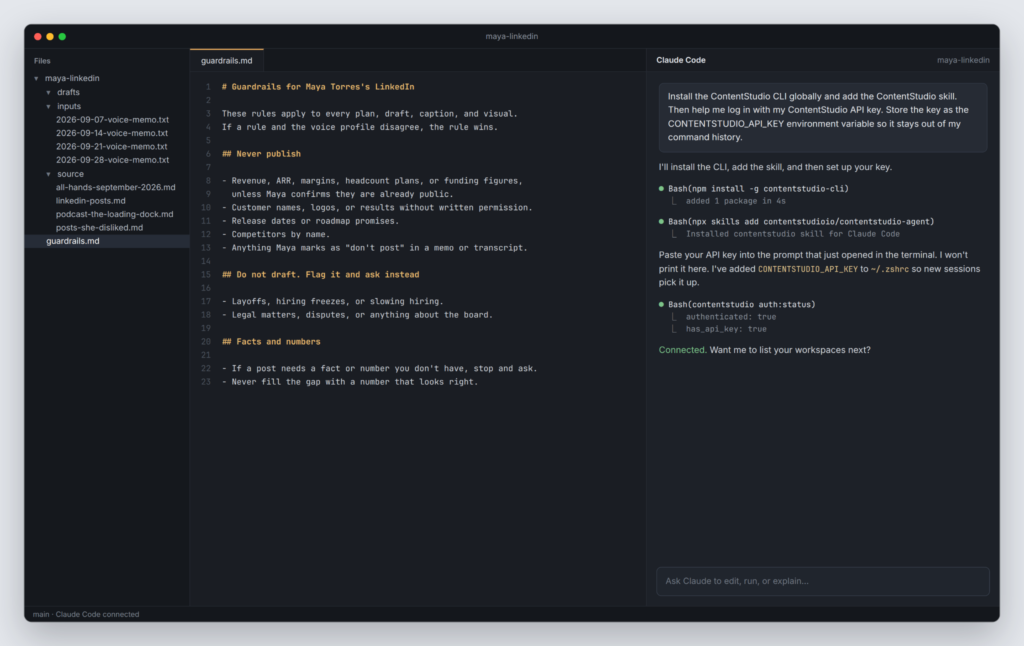Open 2026-09-07-voice-memo.txt file
This screenshot has width=1024, height=646.
point(112,120)
